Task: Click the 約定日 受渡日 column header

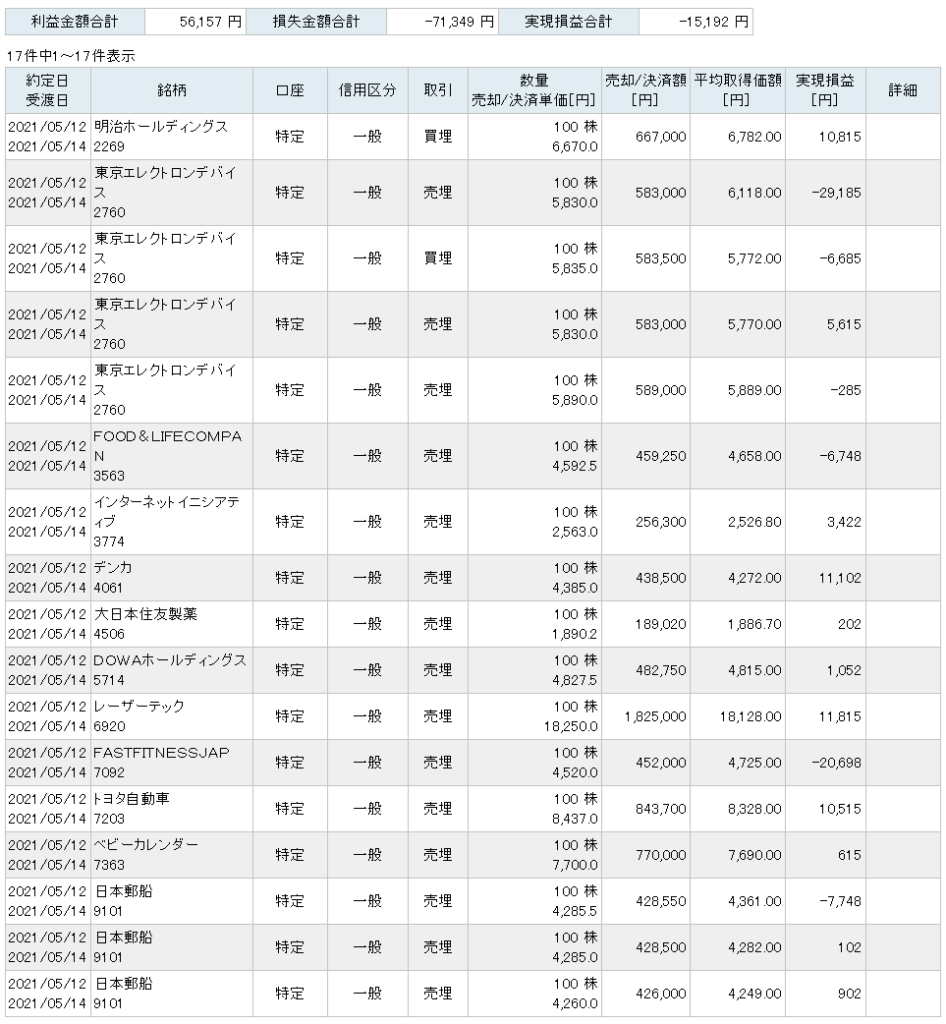Action: coord(48,91)
